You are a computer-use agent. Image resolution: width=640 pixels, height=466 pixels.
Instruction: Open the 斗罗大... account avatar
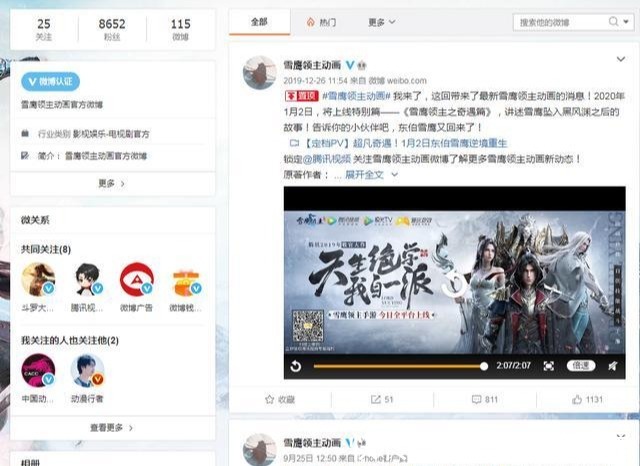pos(38,279)
